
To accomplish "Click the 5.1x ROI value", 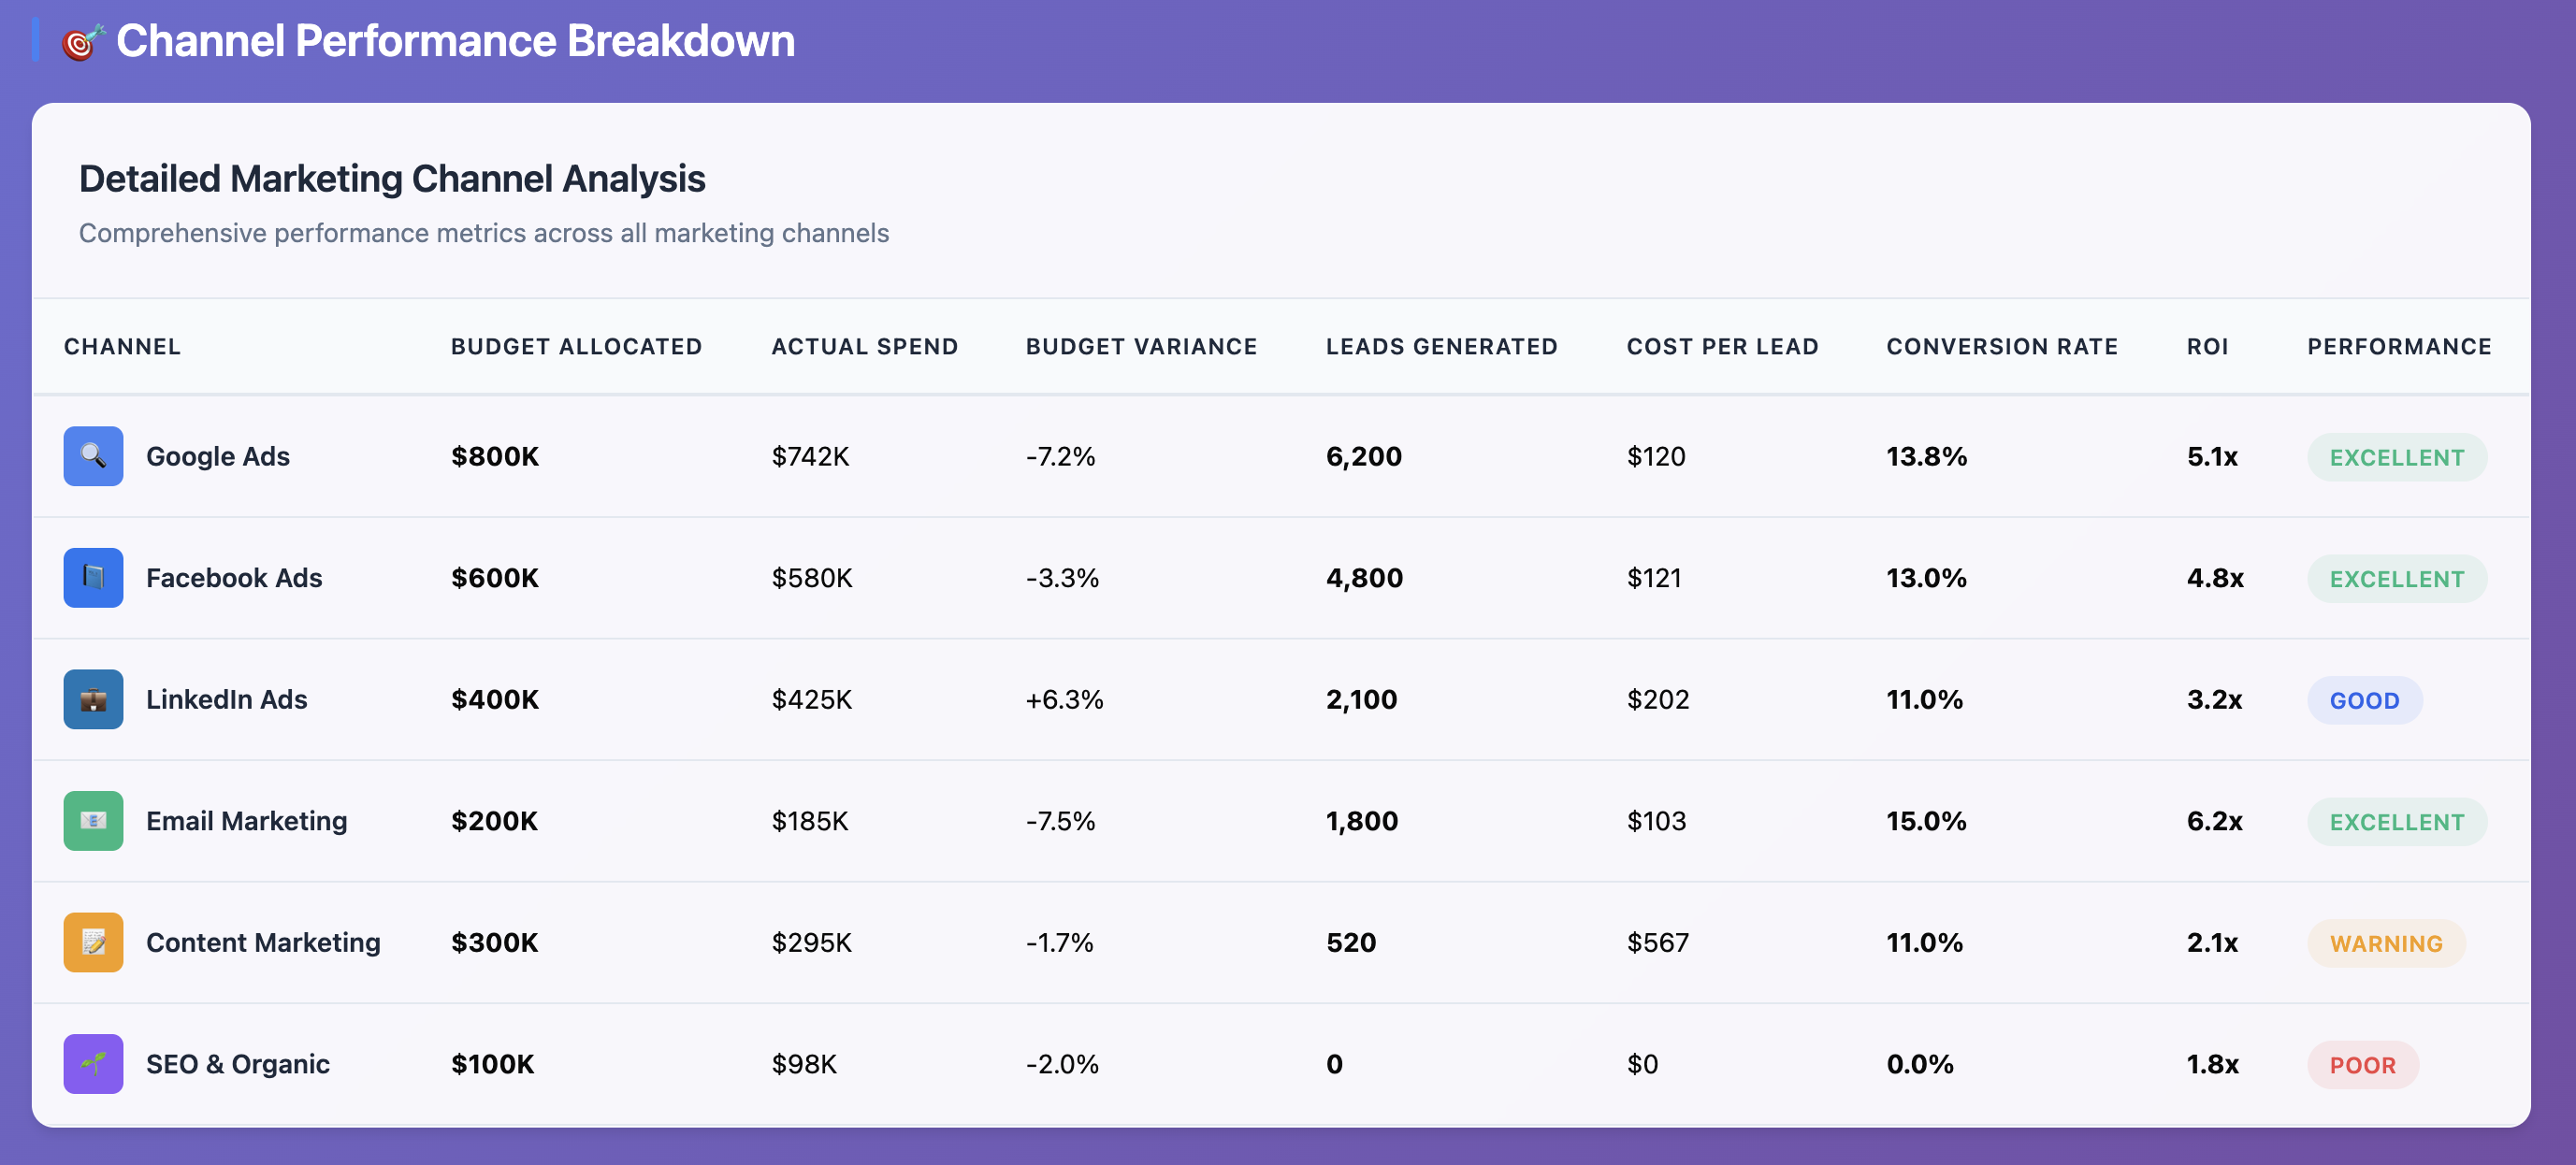I will (2212, 456).
